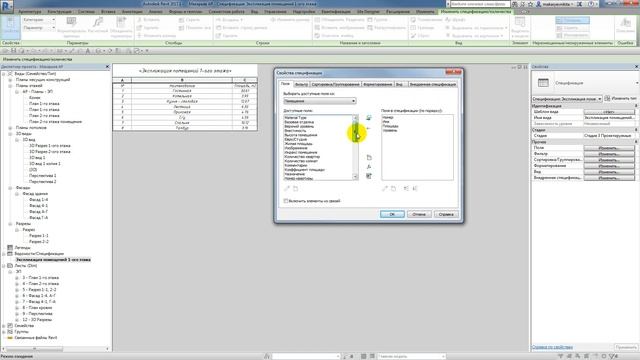Open Спецификация: Экспликация selector in Properties
Image resolution: width=640 pixels, height=360 pixels.
coord(567,99)
